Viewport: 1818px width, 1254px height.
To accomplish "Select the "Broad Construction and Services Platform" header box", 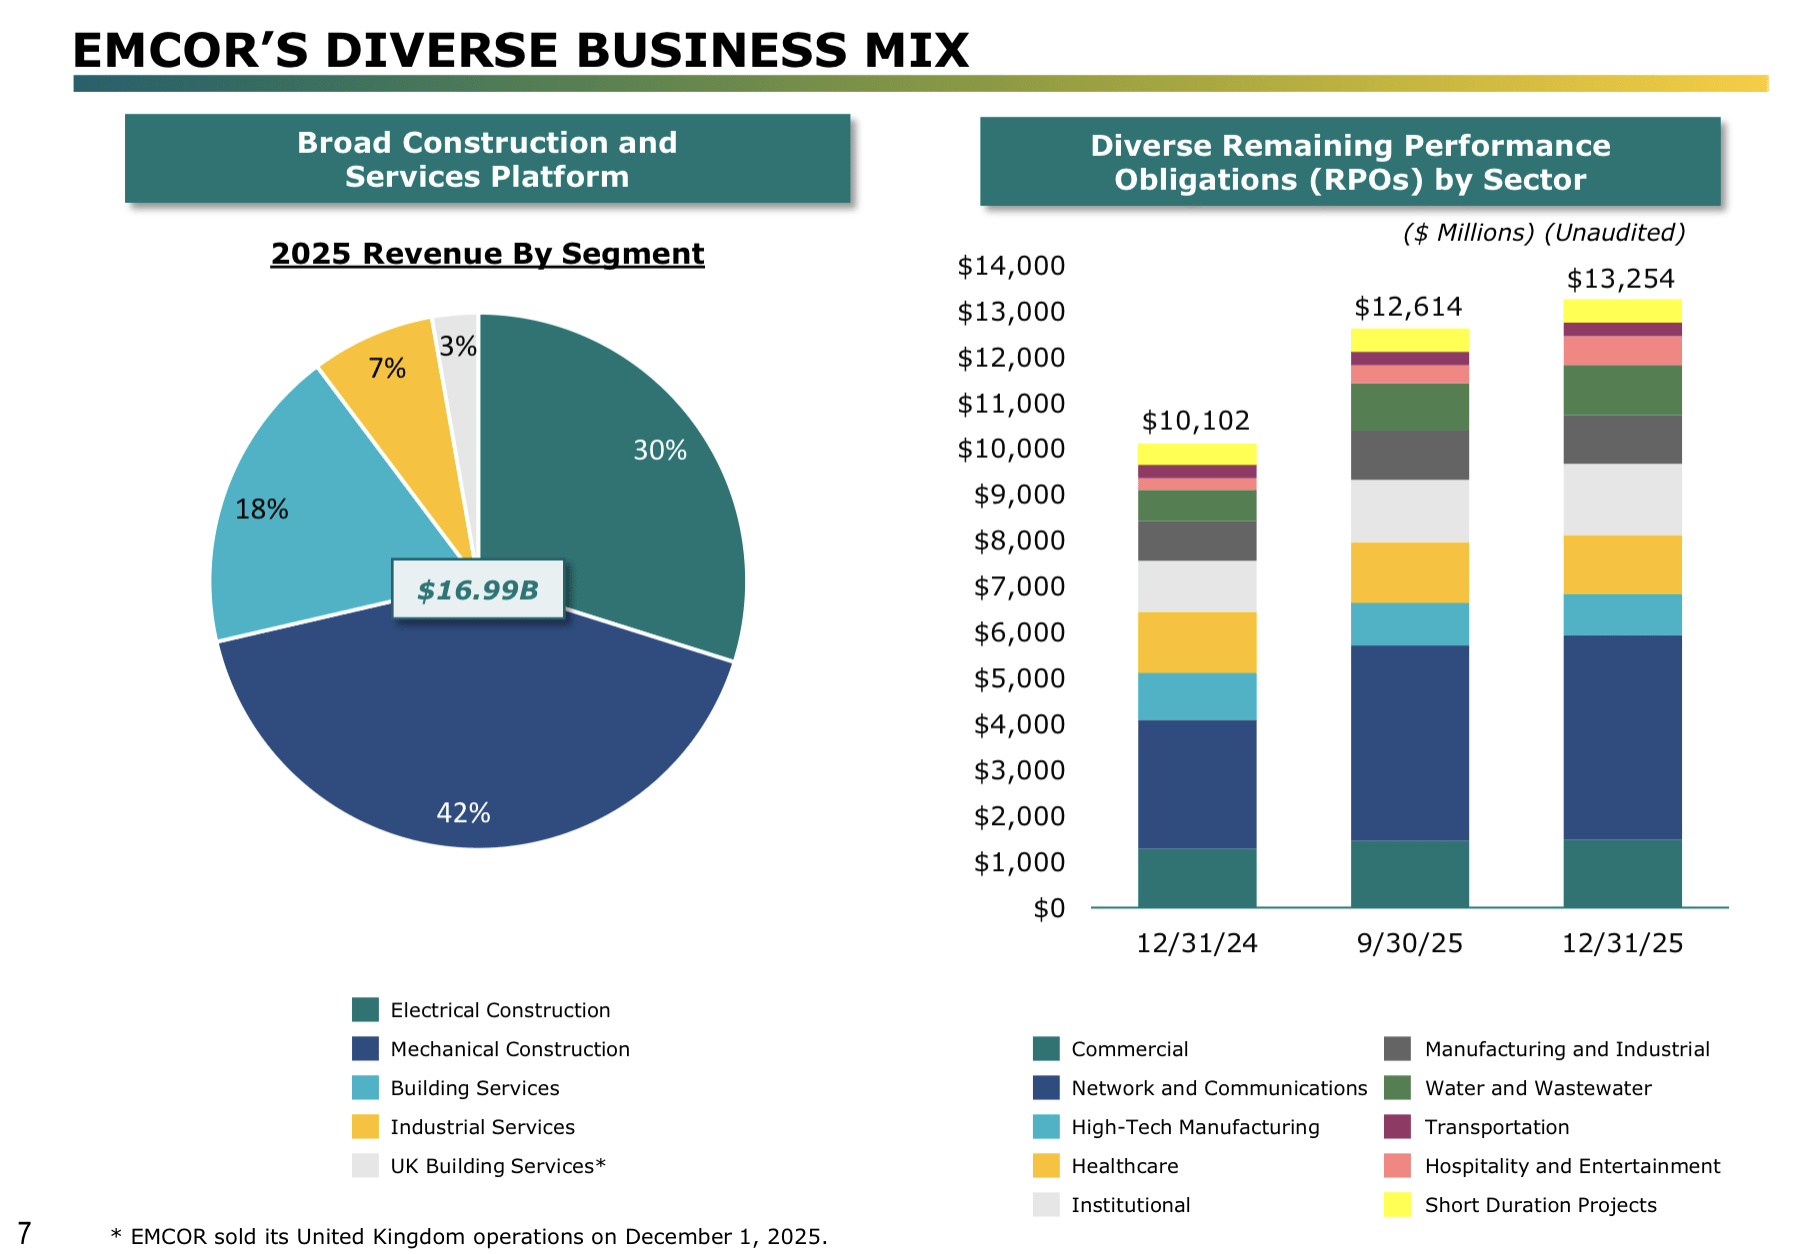I will point(487,159).
